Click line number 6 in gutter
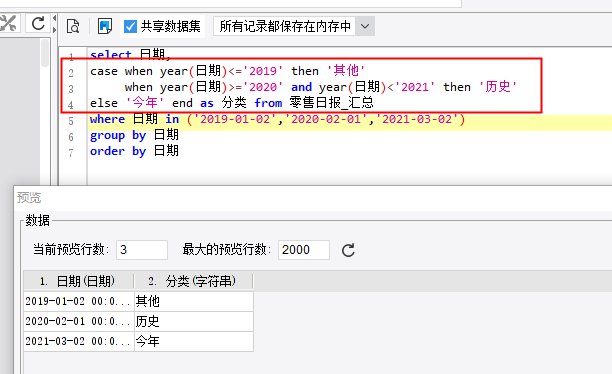Viewport: 612px width, 374px height. pyautogui.click(x=71, y=137)
